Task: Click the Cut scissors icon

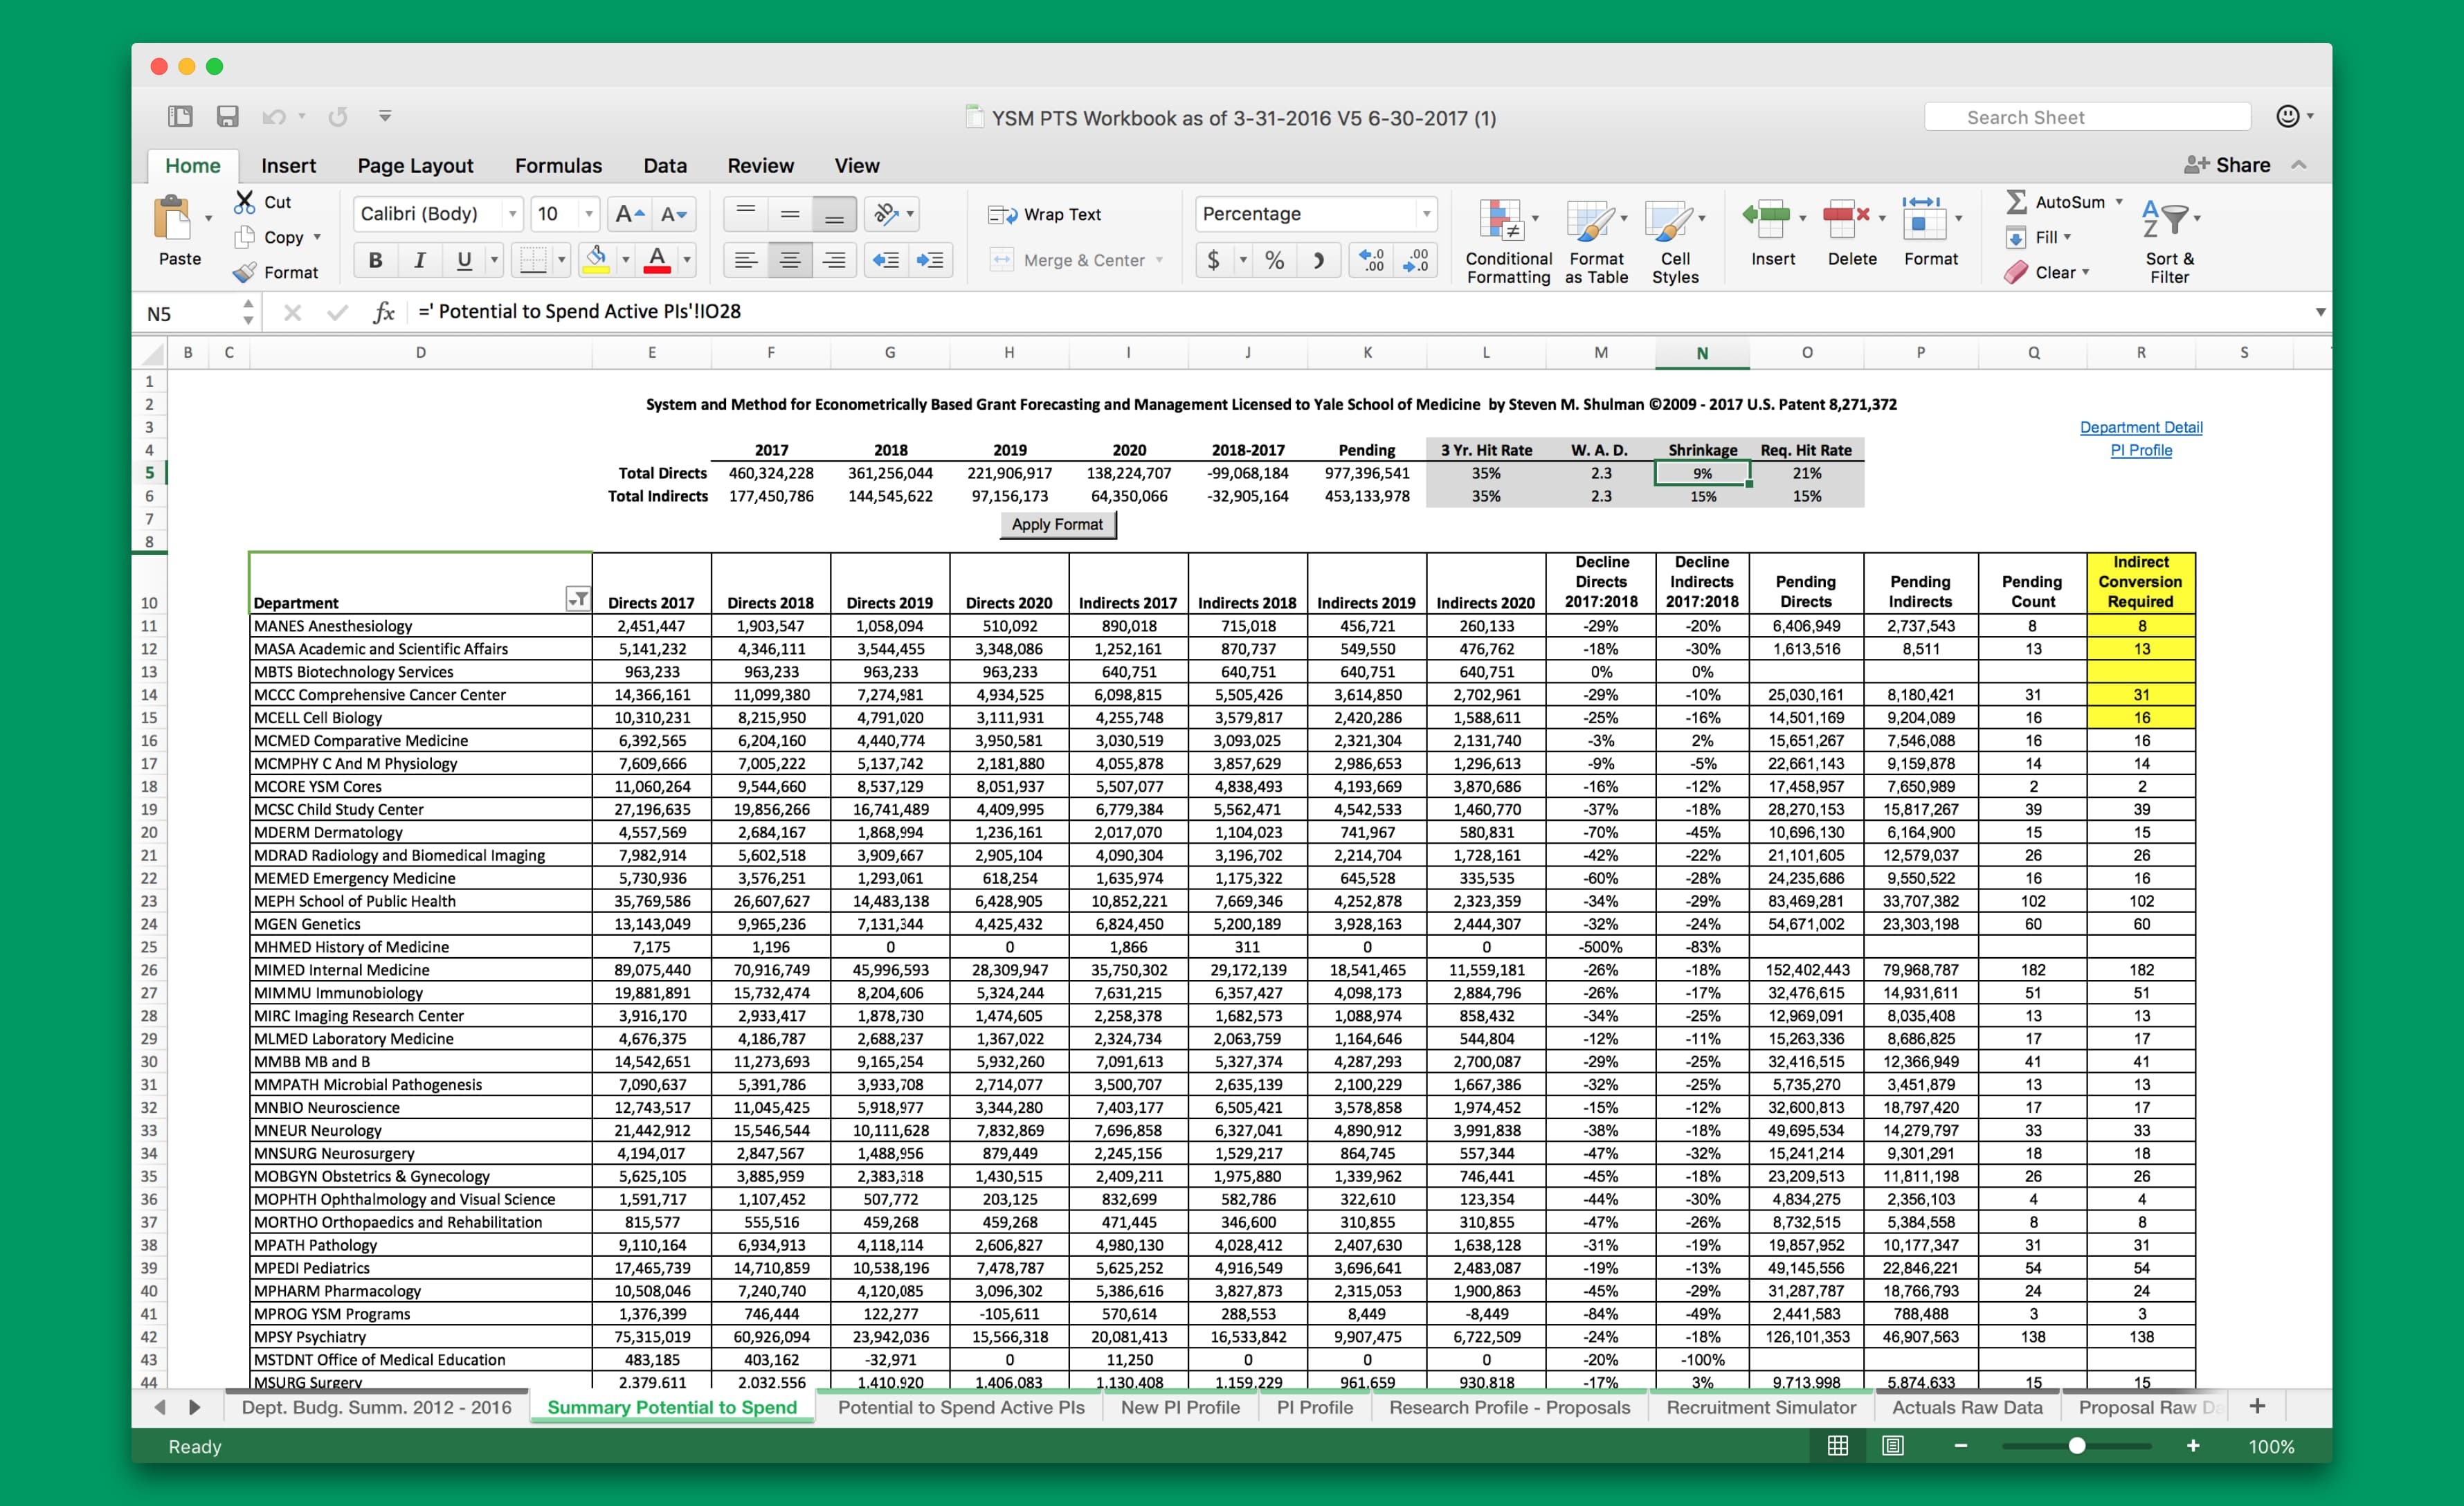Action: pos(244,202)
